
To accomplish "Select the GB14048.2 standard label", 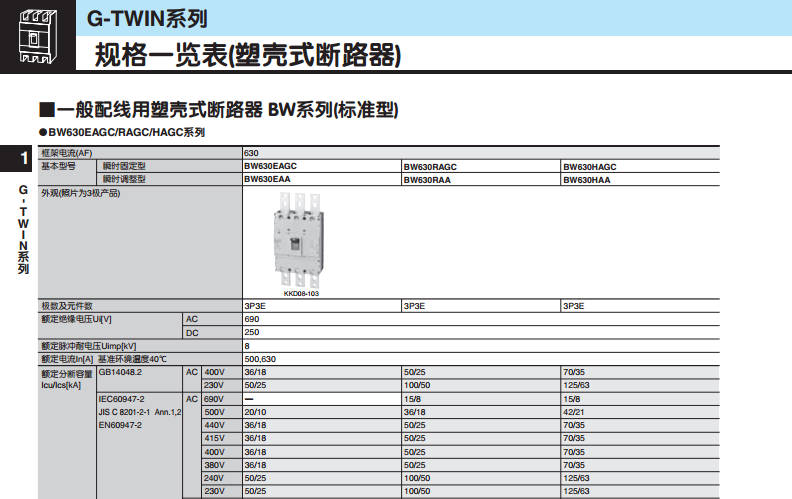I will [x=120, y=372].
